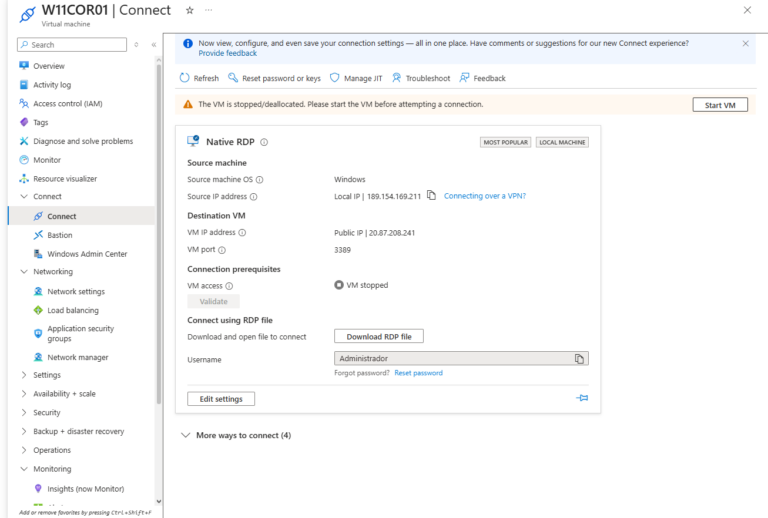Click the Start VM button
This screenshot has height=518, width=768.
pyautogui.click(x=720, y=105)
